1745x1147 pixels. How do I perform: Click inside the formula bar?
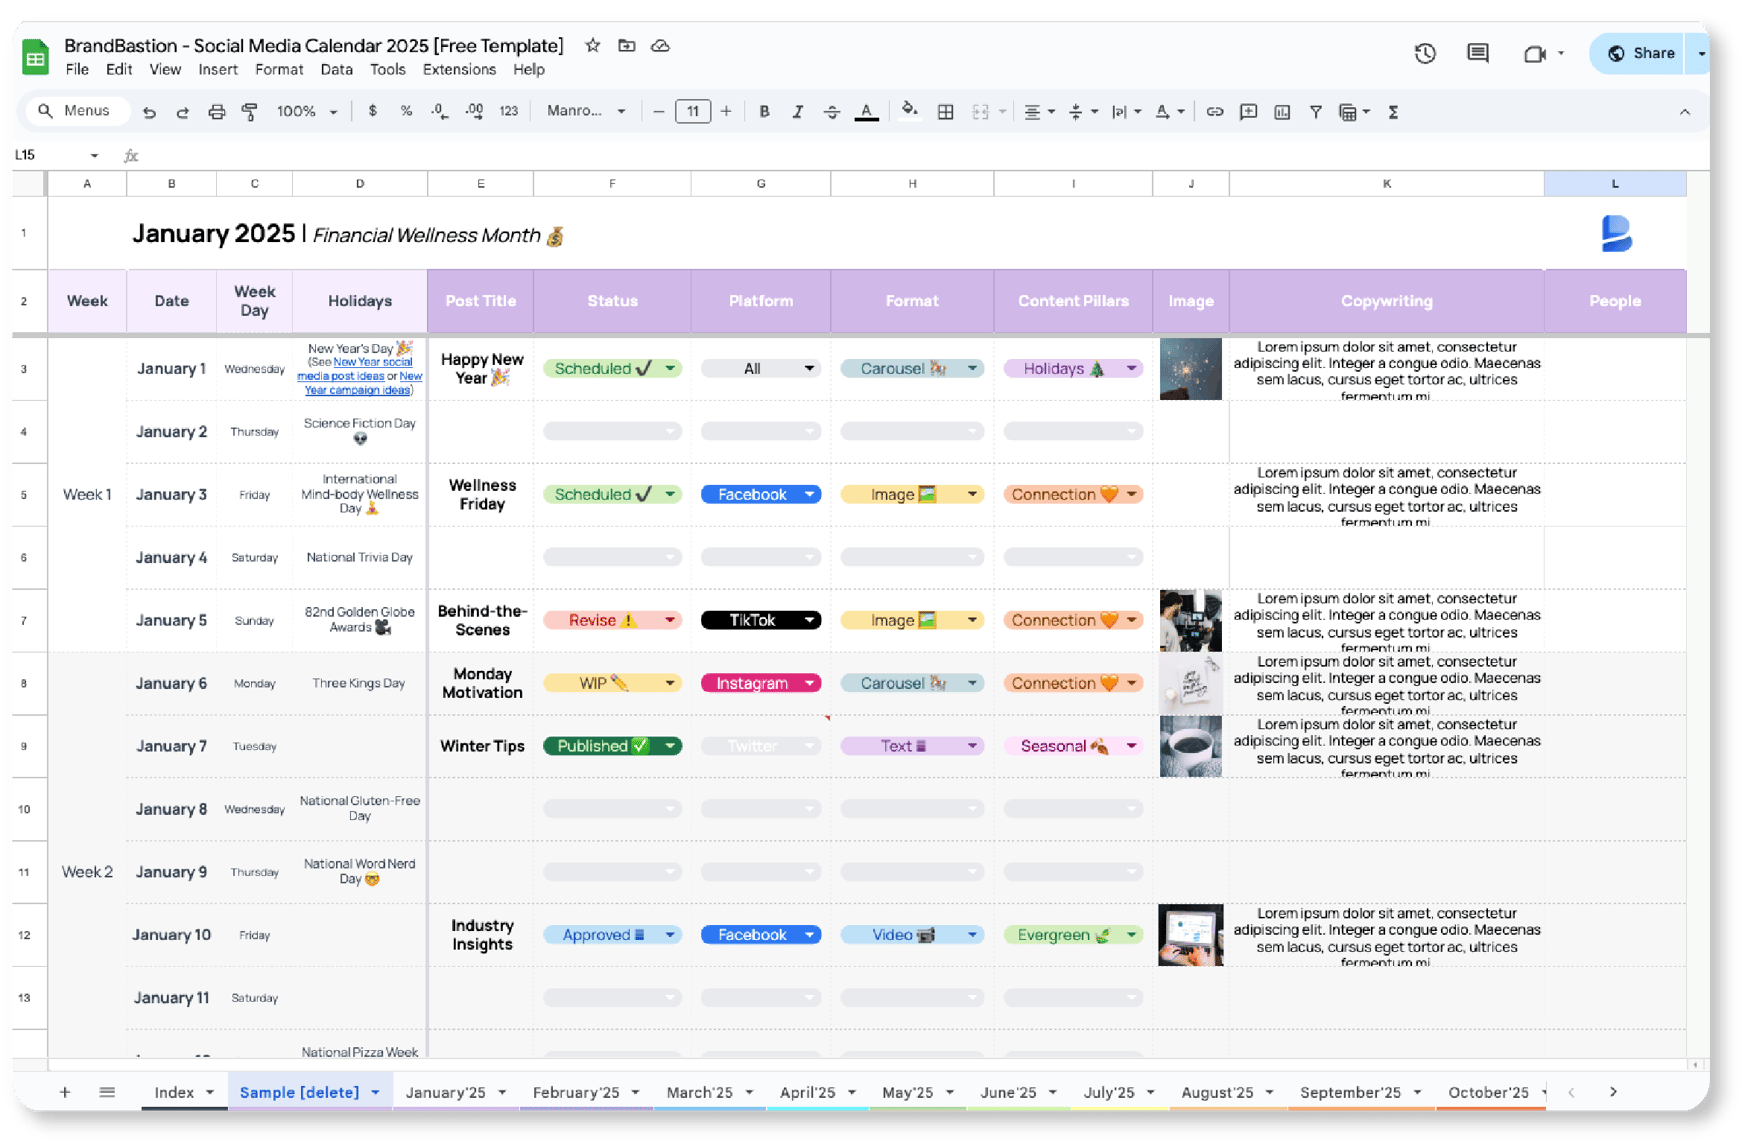tap(400, 155)
